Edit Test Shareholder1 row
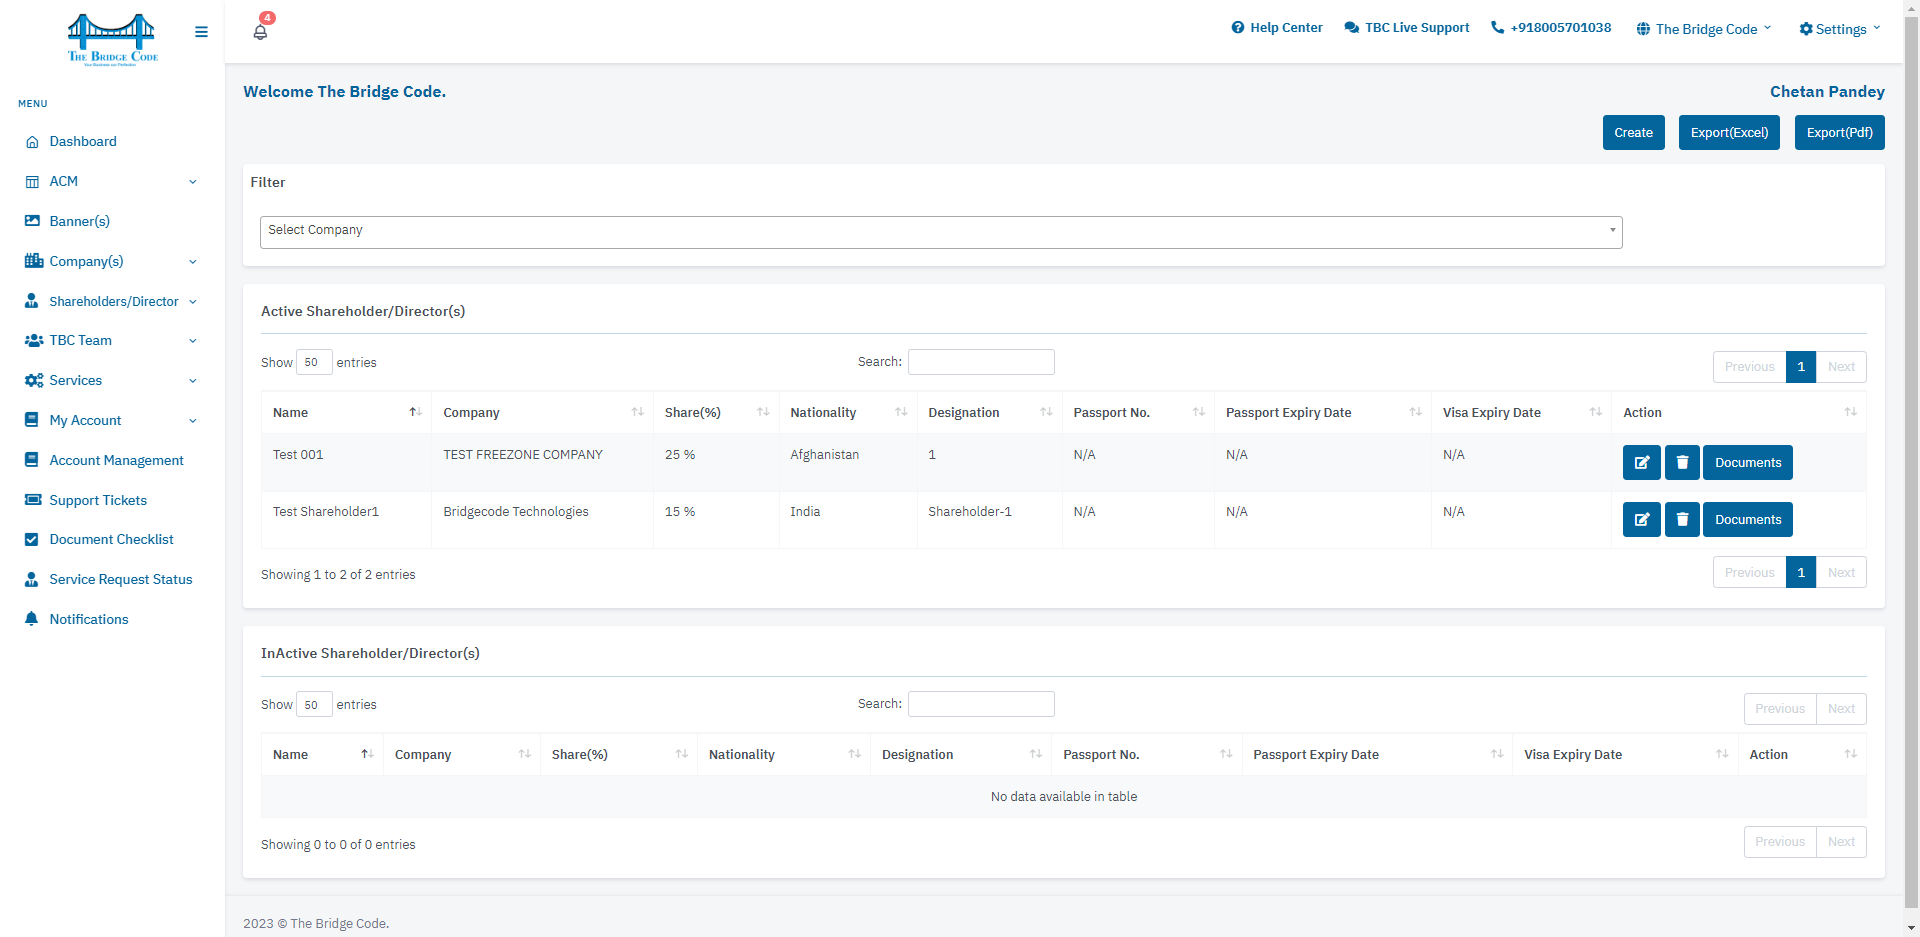The height and width of the screenshot is (937, 1920). point(1641,519)
